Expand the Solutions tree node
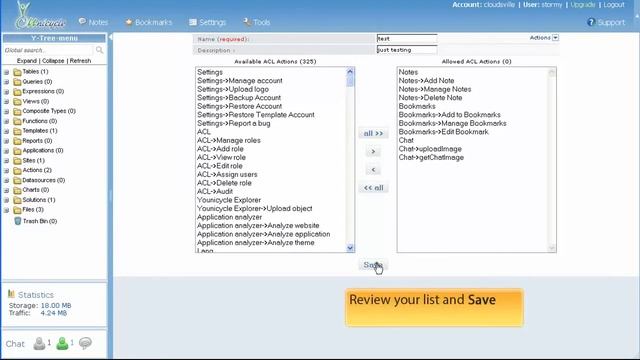The height and width of the screenshot is (360, 640). pos(7,200)
